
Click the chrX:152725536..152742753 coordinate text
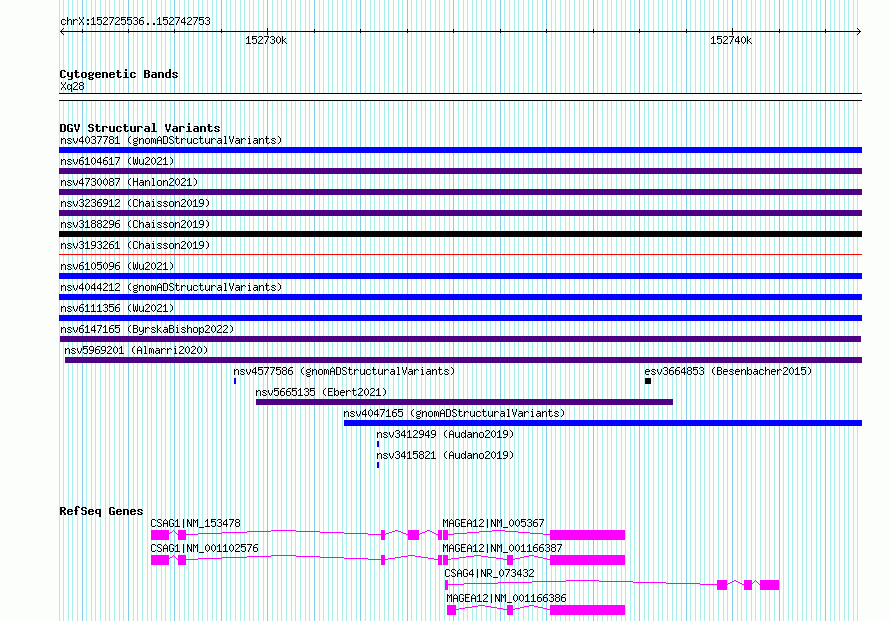(x=135, y=21)
